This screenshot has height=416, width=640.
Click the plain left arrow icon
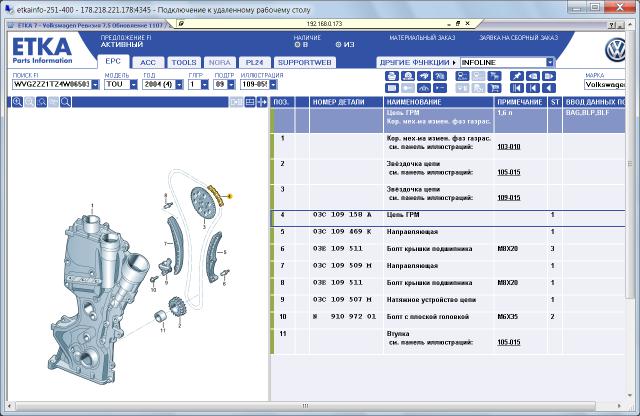[x=549, y=88]
